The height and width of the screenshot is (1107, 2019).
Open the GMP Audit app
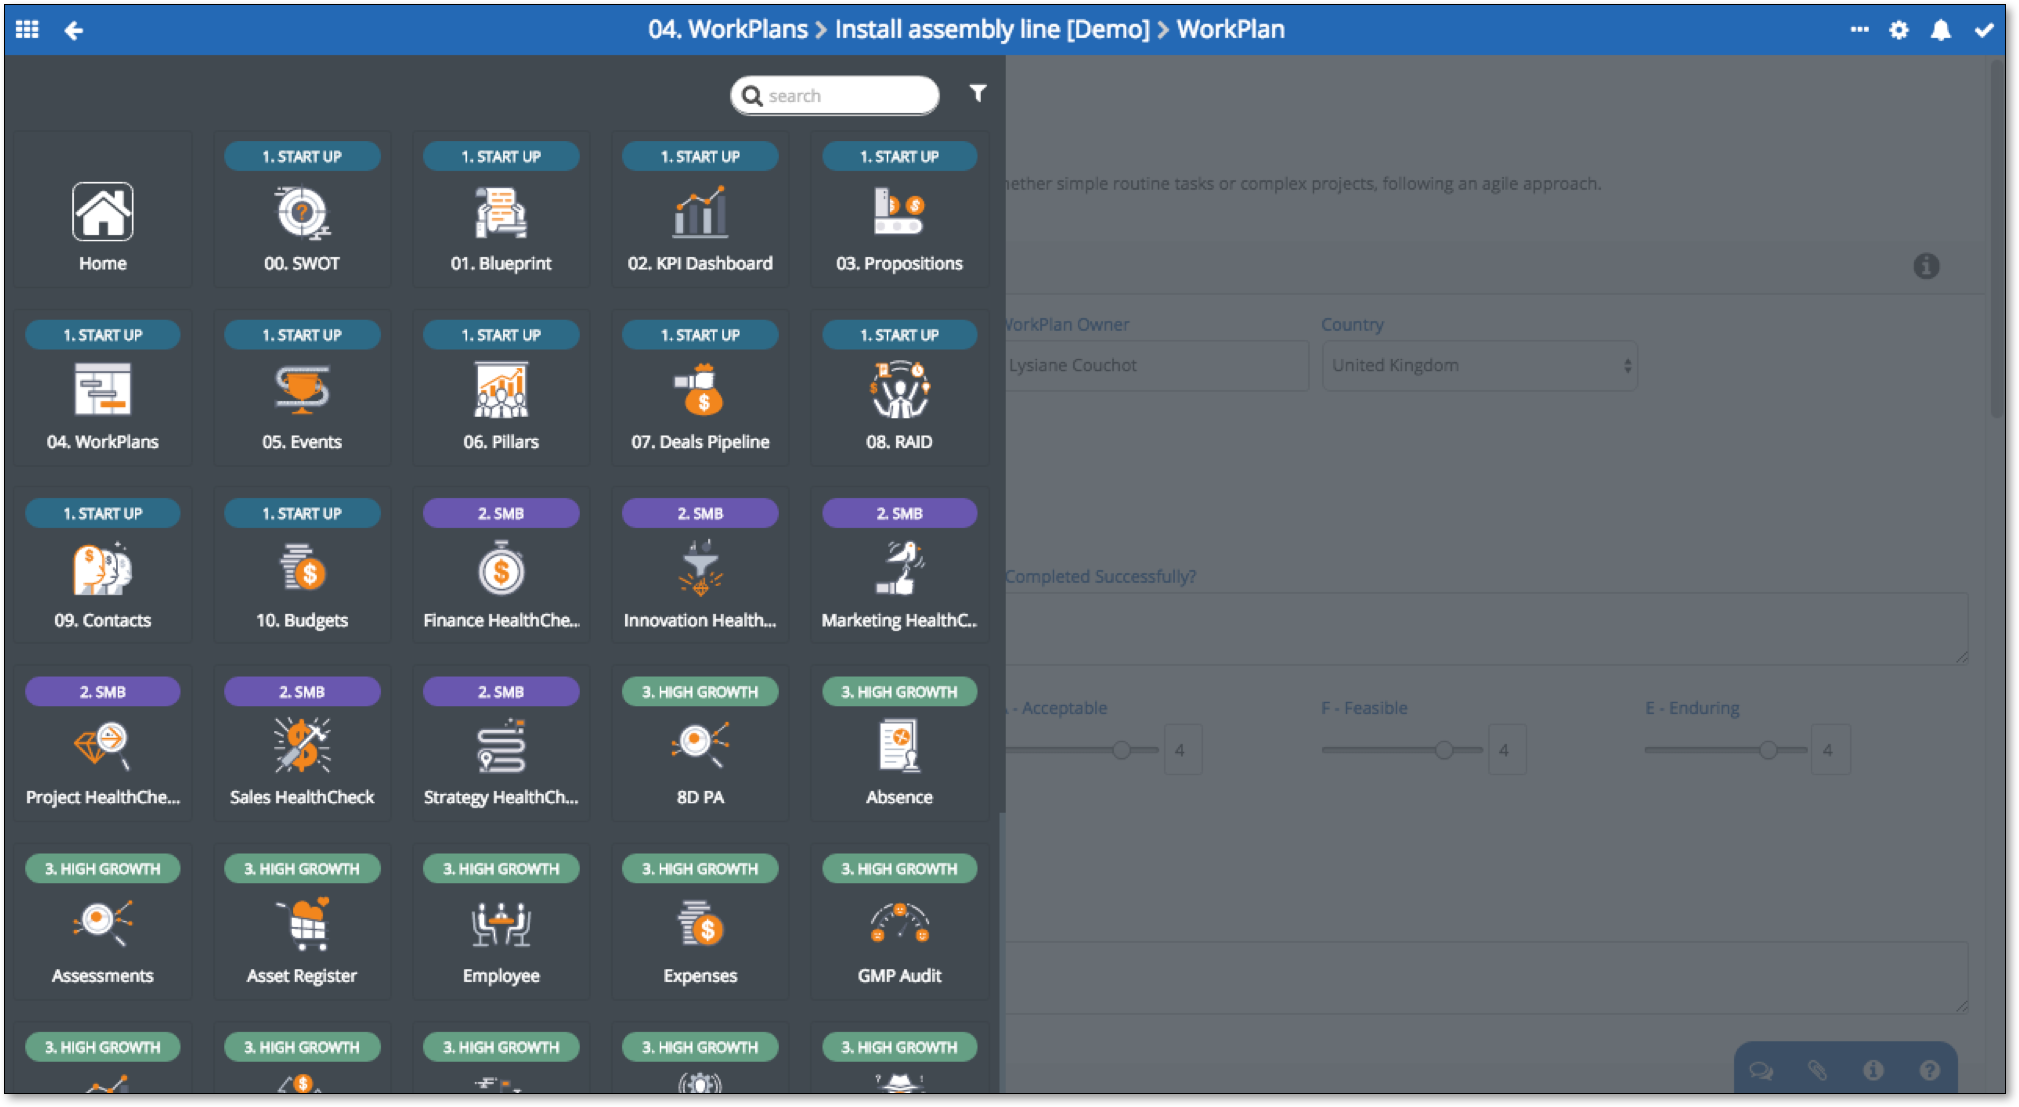[x=899, y=922]
